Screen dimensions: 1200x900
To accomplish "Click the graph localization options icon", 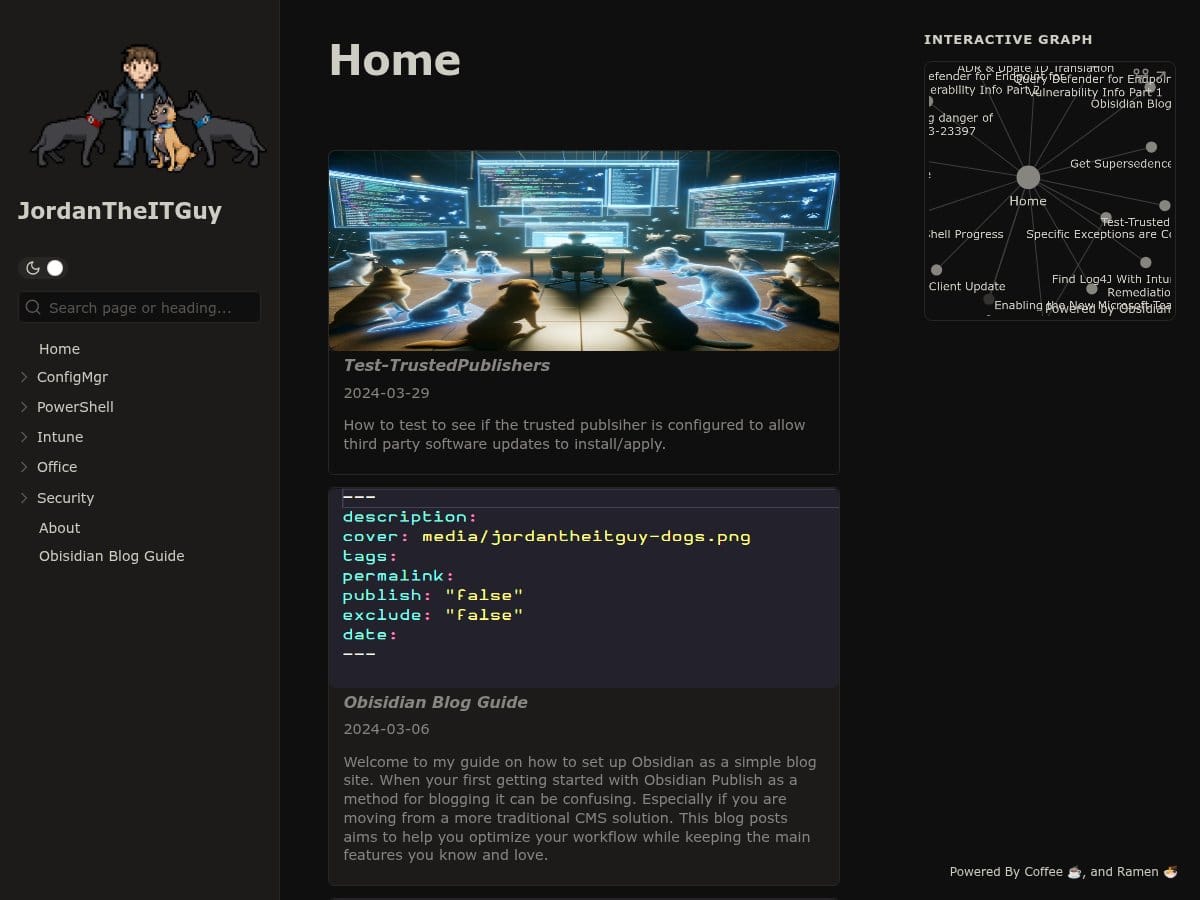I will click(x=1141, y=75).
